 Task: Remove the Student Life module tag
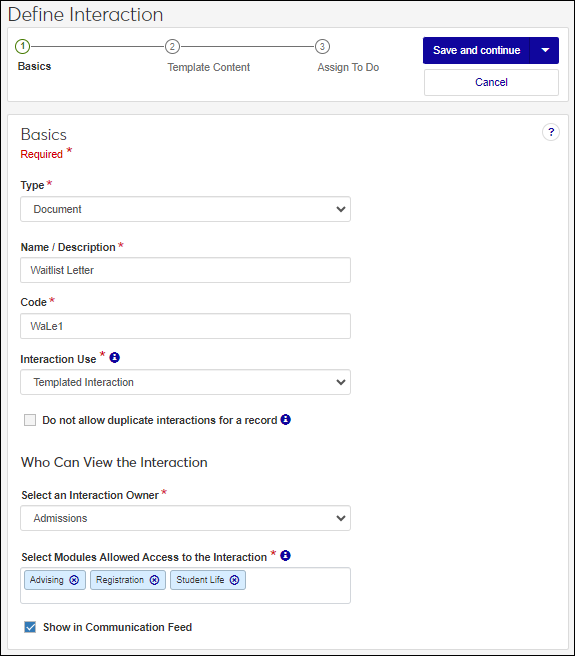(x=234, y=580)
